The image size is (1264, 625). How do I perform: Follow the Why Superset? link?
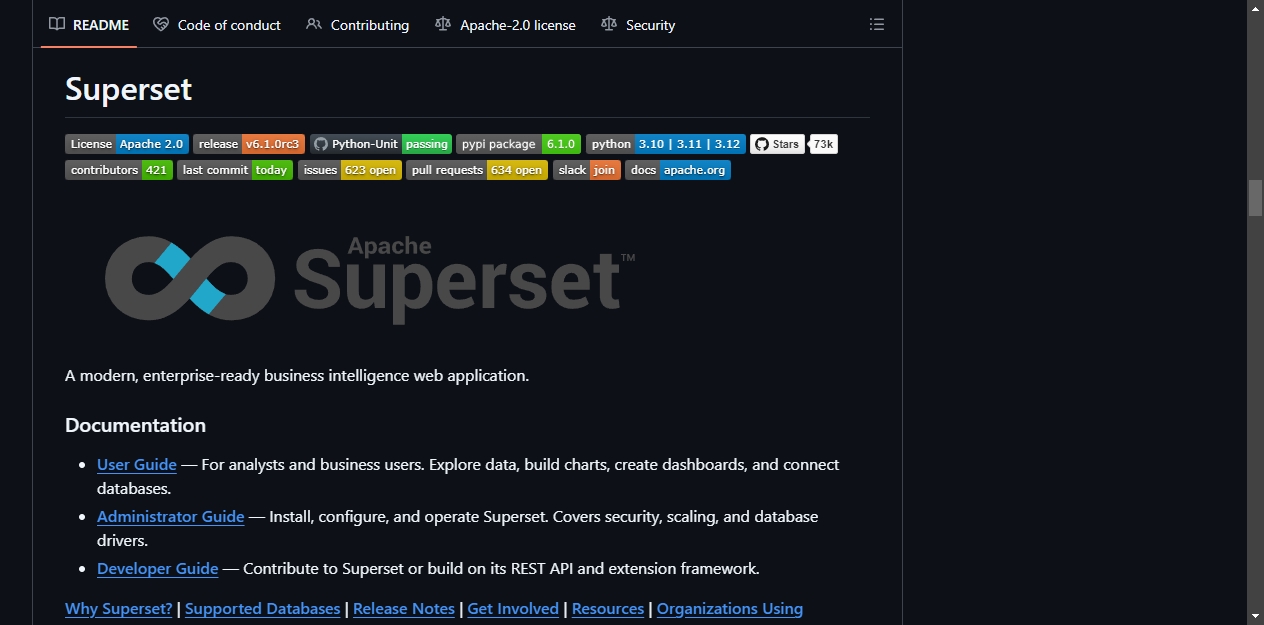pyautogui.click(x=119, y=609)
